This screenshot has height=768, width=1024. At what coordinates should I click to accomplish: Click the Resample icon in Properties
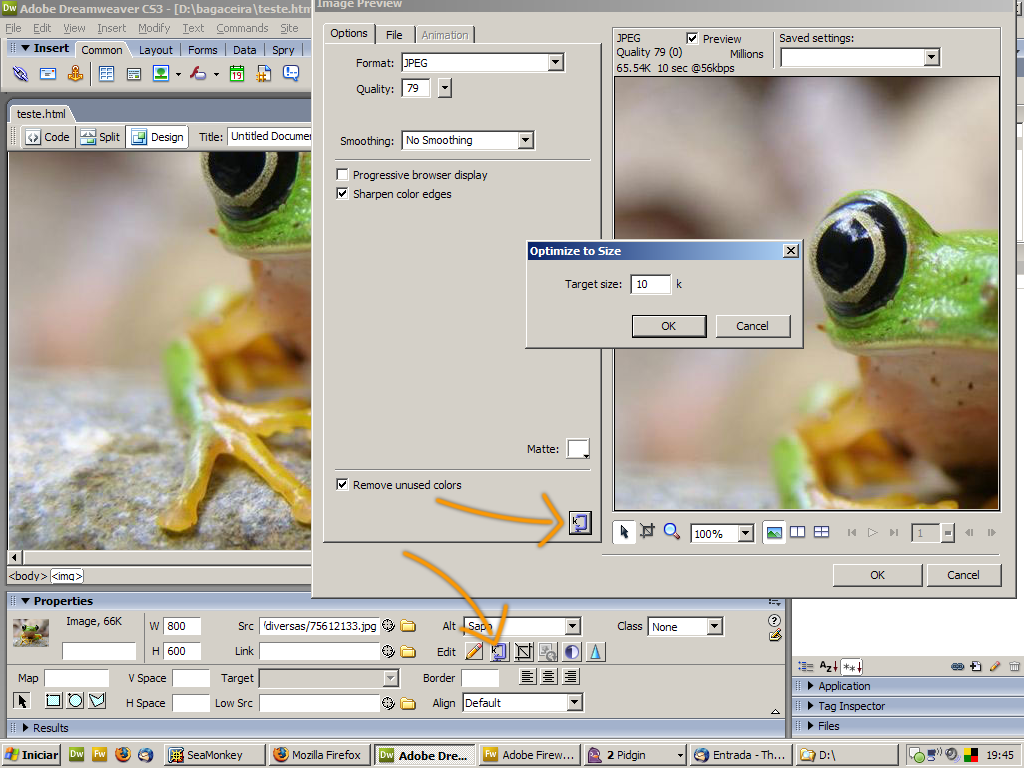click(x=548, y=651)
